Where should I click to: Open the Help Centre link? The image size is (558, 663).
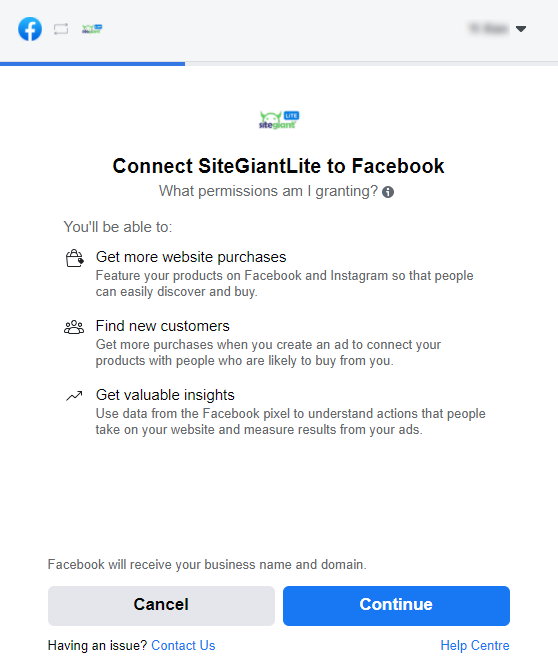[x=475, y=645]
